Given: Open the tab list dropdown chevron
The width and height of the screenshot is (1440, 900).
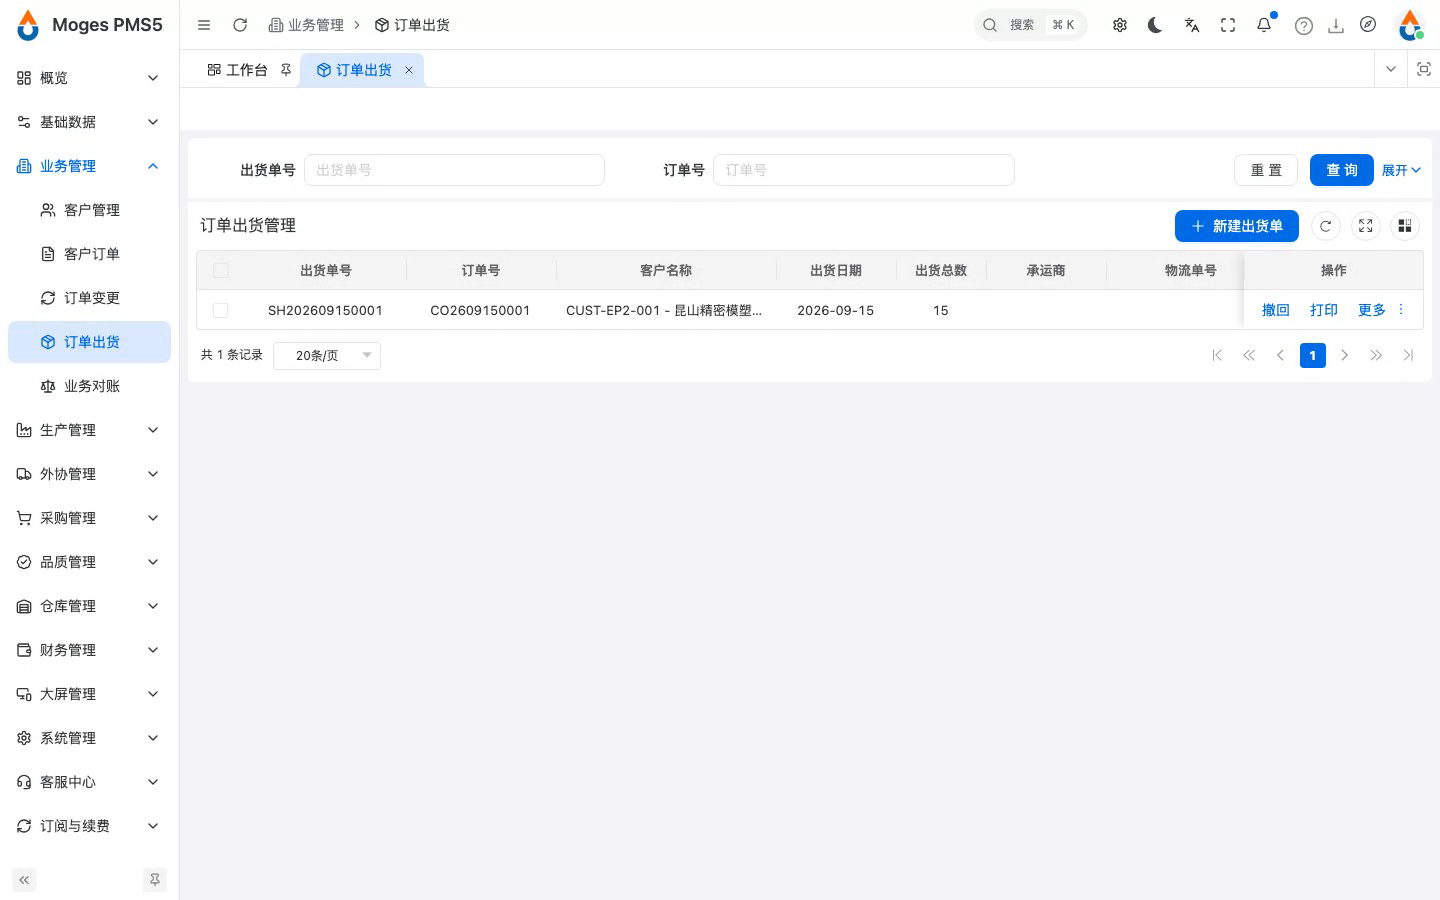Looking at the screenshot, I should click(1391, 69).
